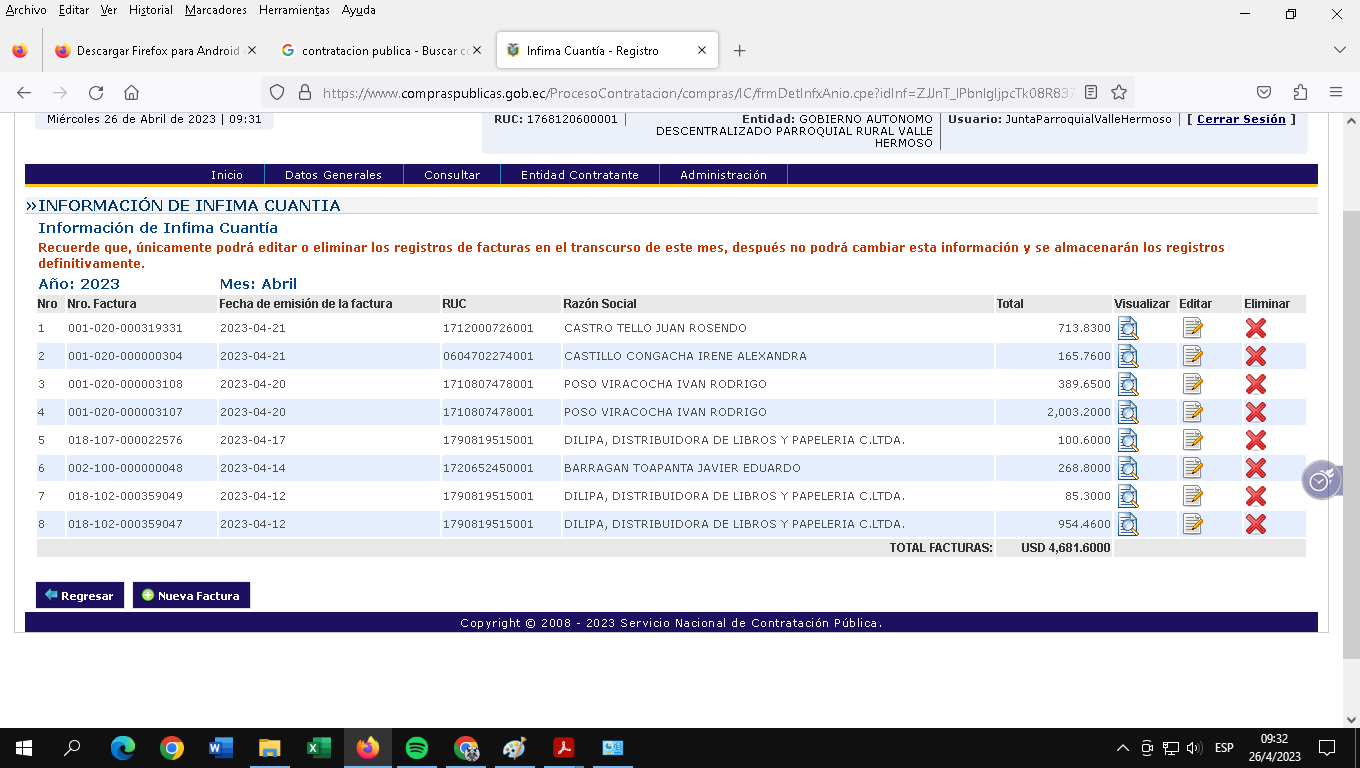Open the Firefox application hamburger menu
Viewport: 1360px width, 768px height.
1335,93
